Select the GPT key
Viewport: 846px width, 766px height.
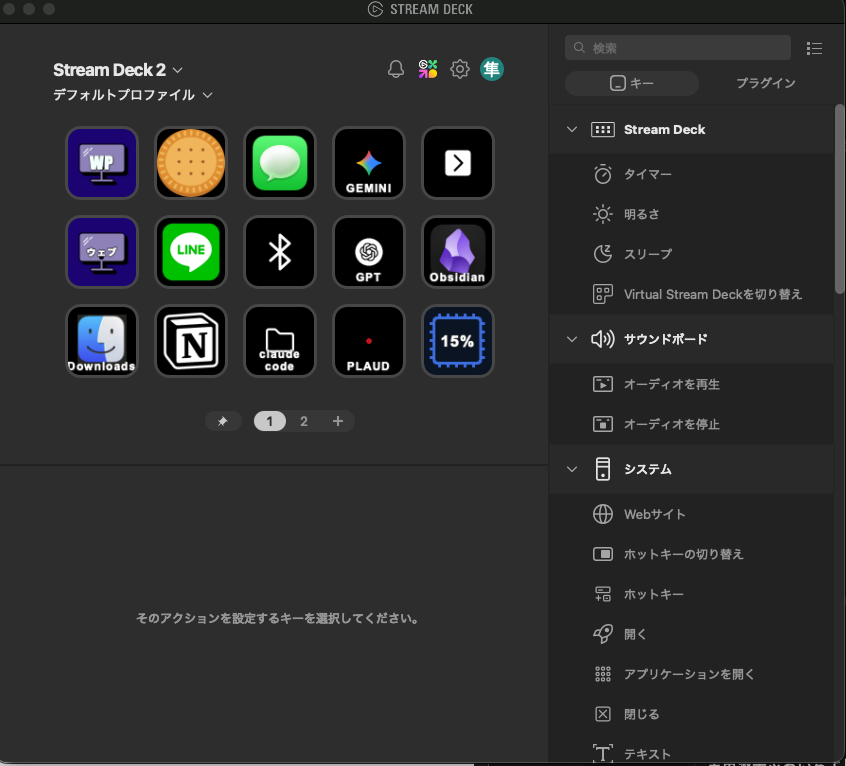(369, 252)
